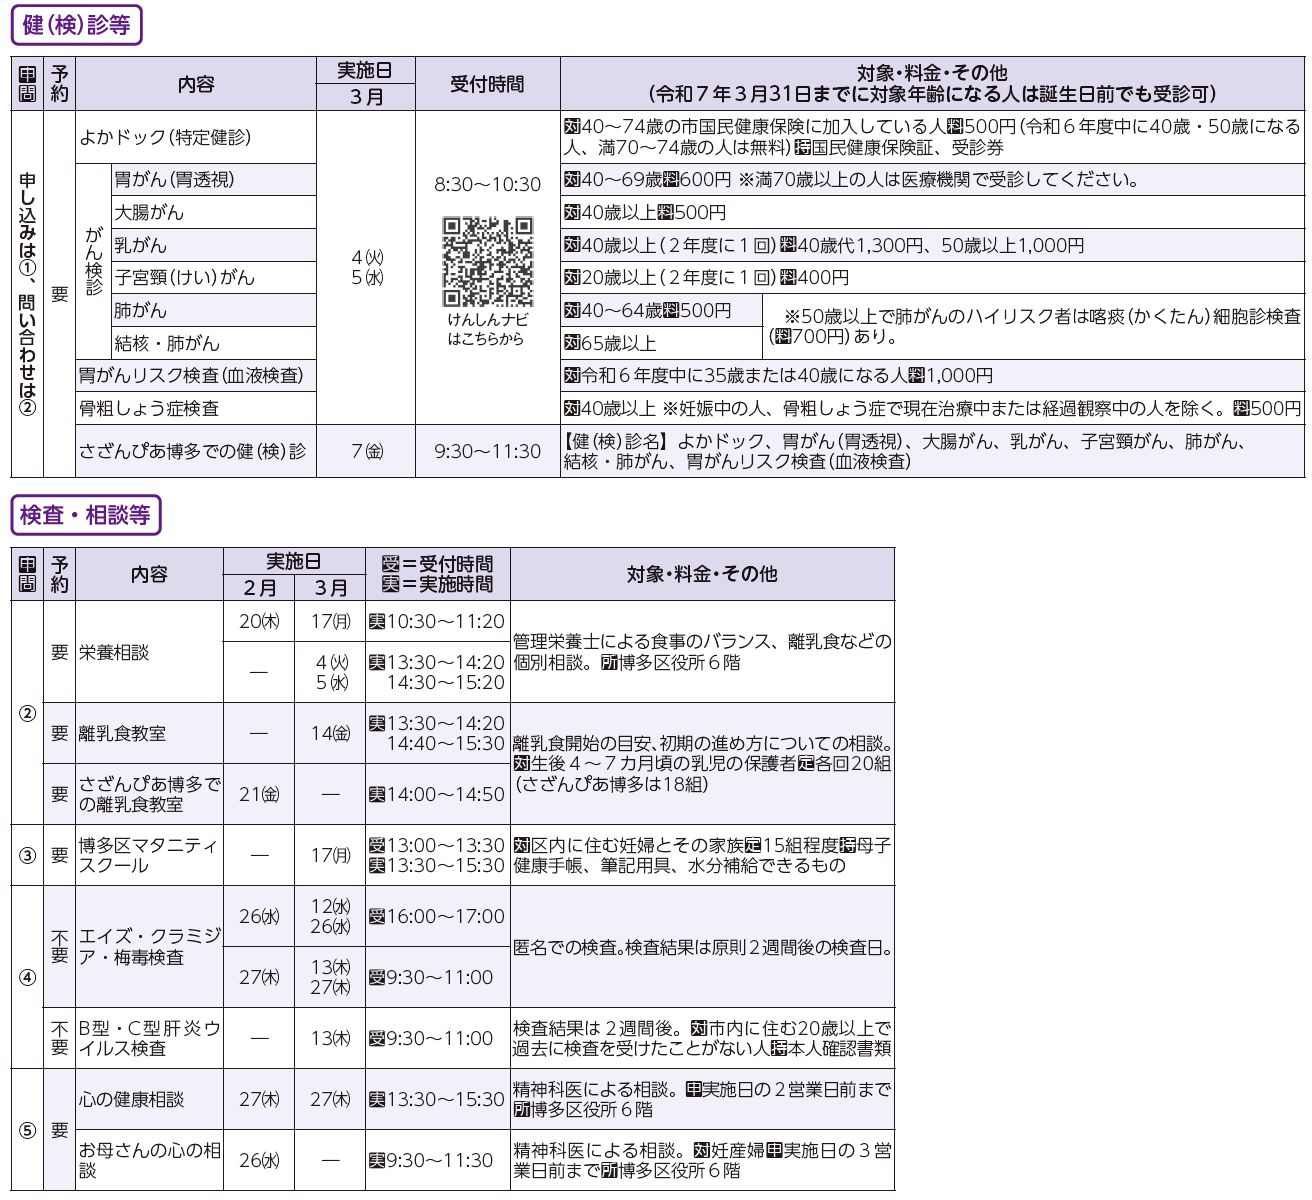Viewport: 1312px width, 1200px height.
Task: Click the '7(金)' date cell
Action: click(367, 451)
